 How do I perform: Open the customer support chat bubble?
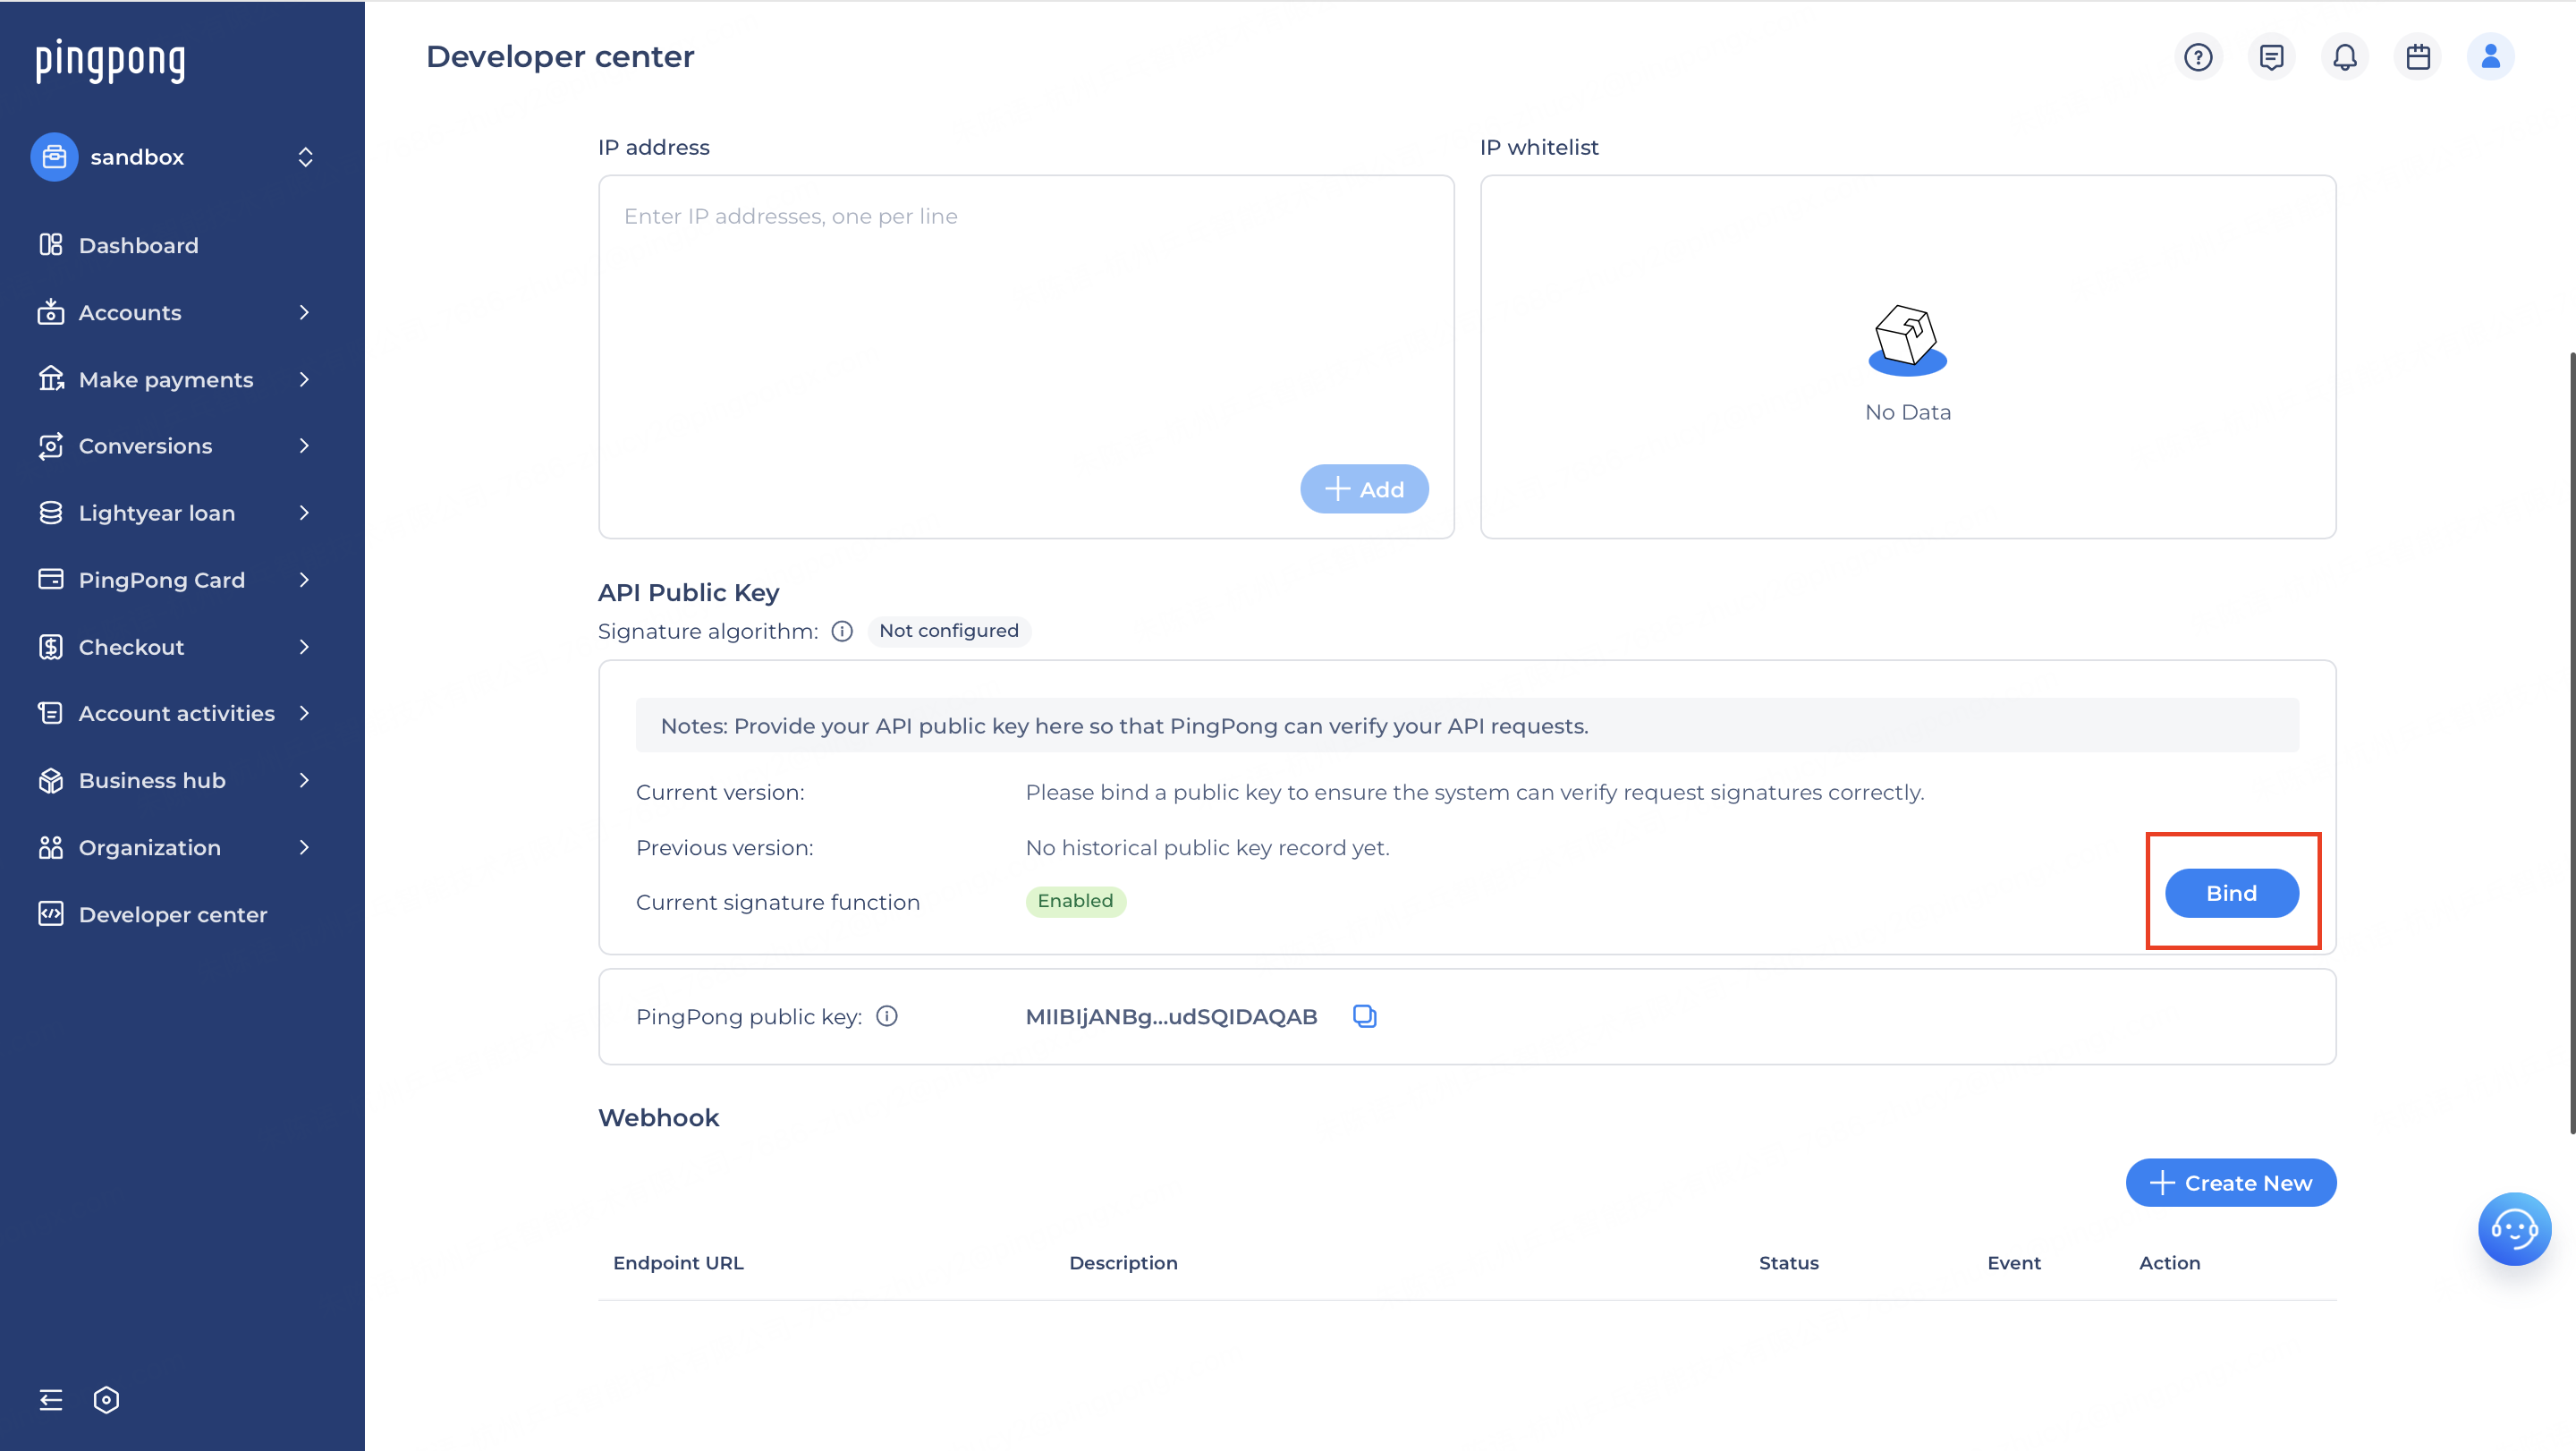point(2514,1229)
